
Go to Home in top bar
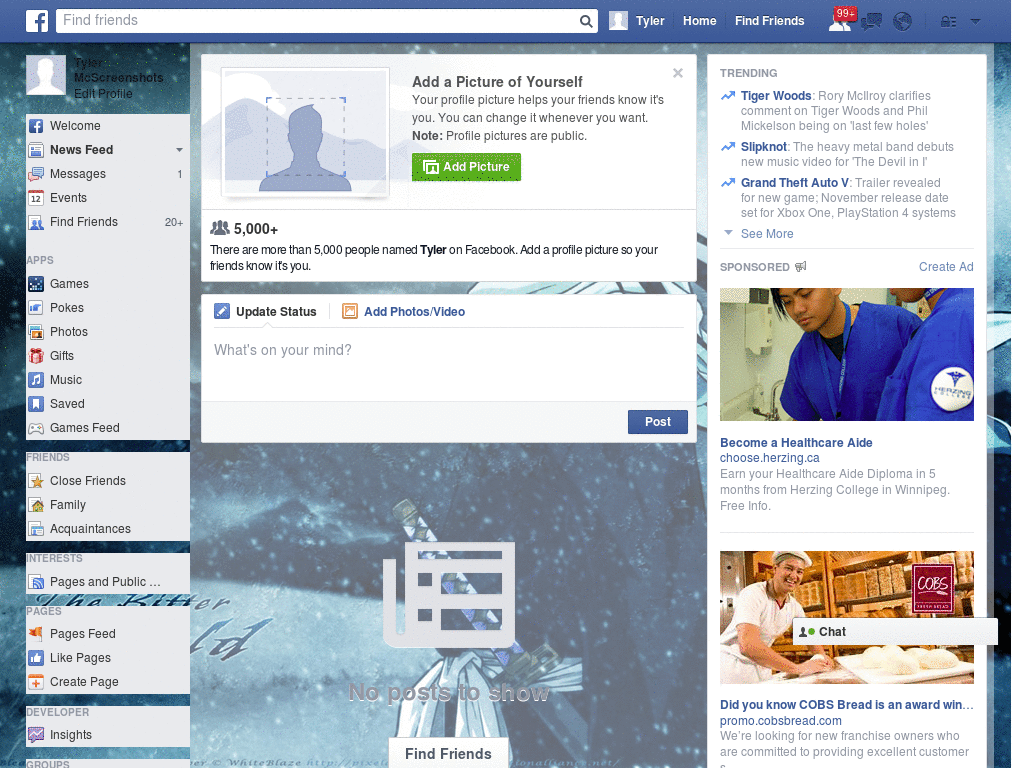[x=699, y=21]
